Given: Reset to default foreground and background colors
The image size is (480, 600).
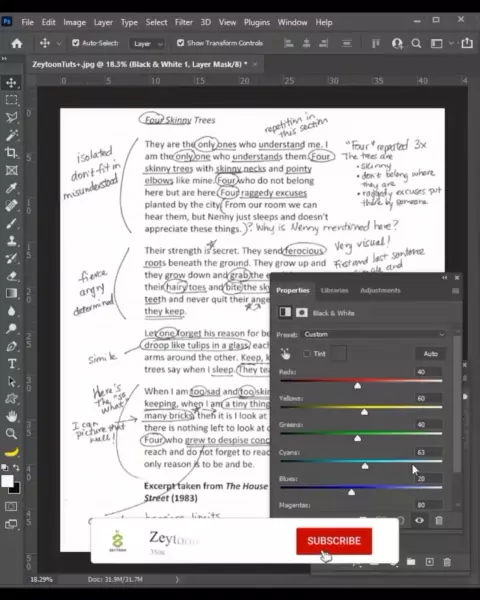Looking at the screenshot, I should (x=5, y=467).
